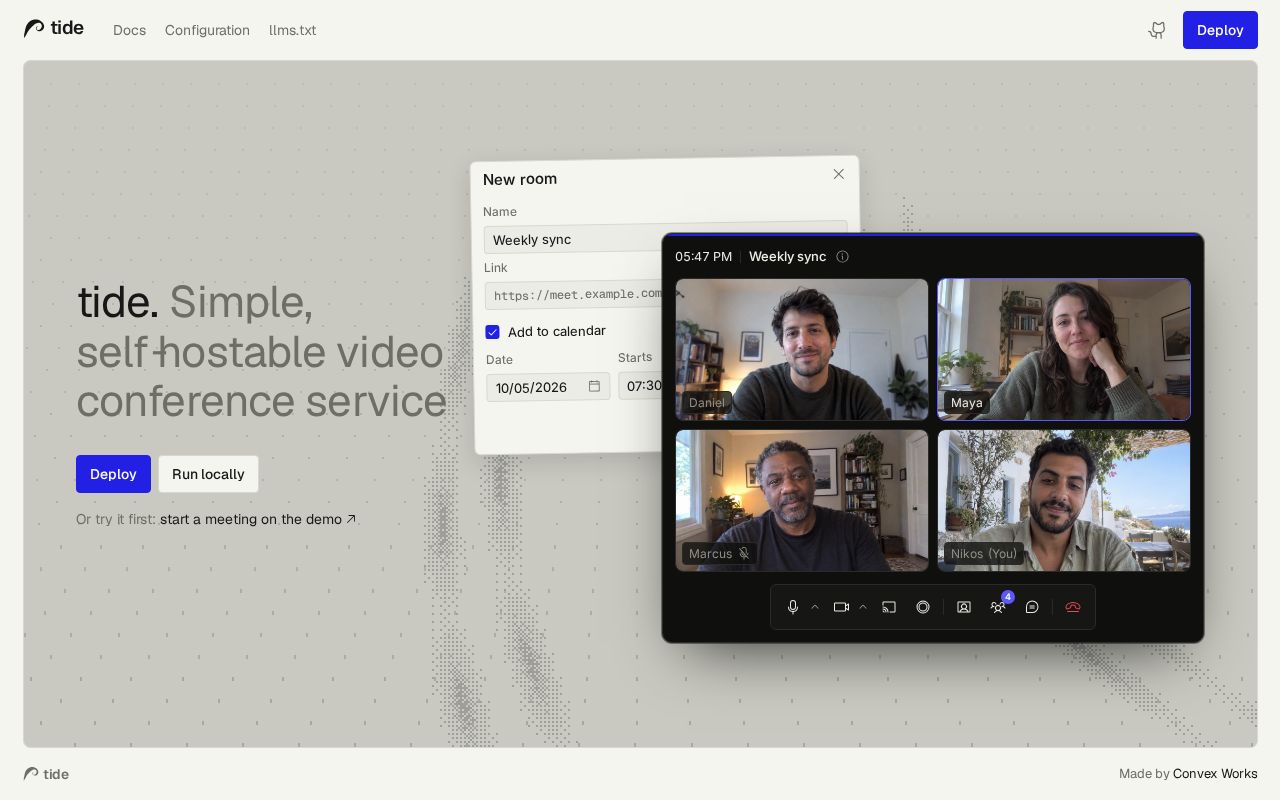Select Maya's video tile
The width and height of the screenshot is (1280, 800).
(1064, 349)
